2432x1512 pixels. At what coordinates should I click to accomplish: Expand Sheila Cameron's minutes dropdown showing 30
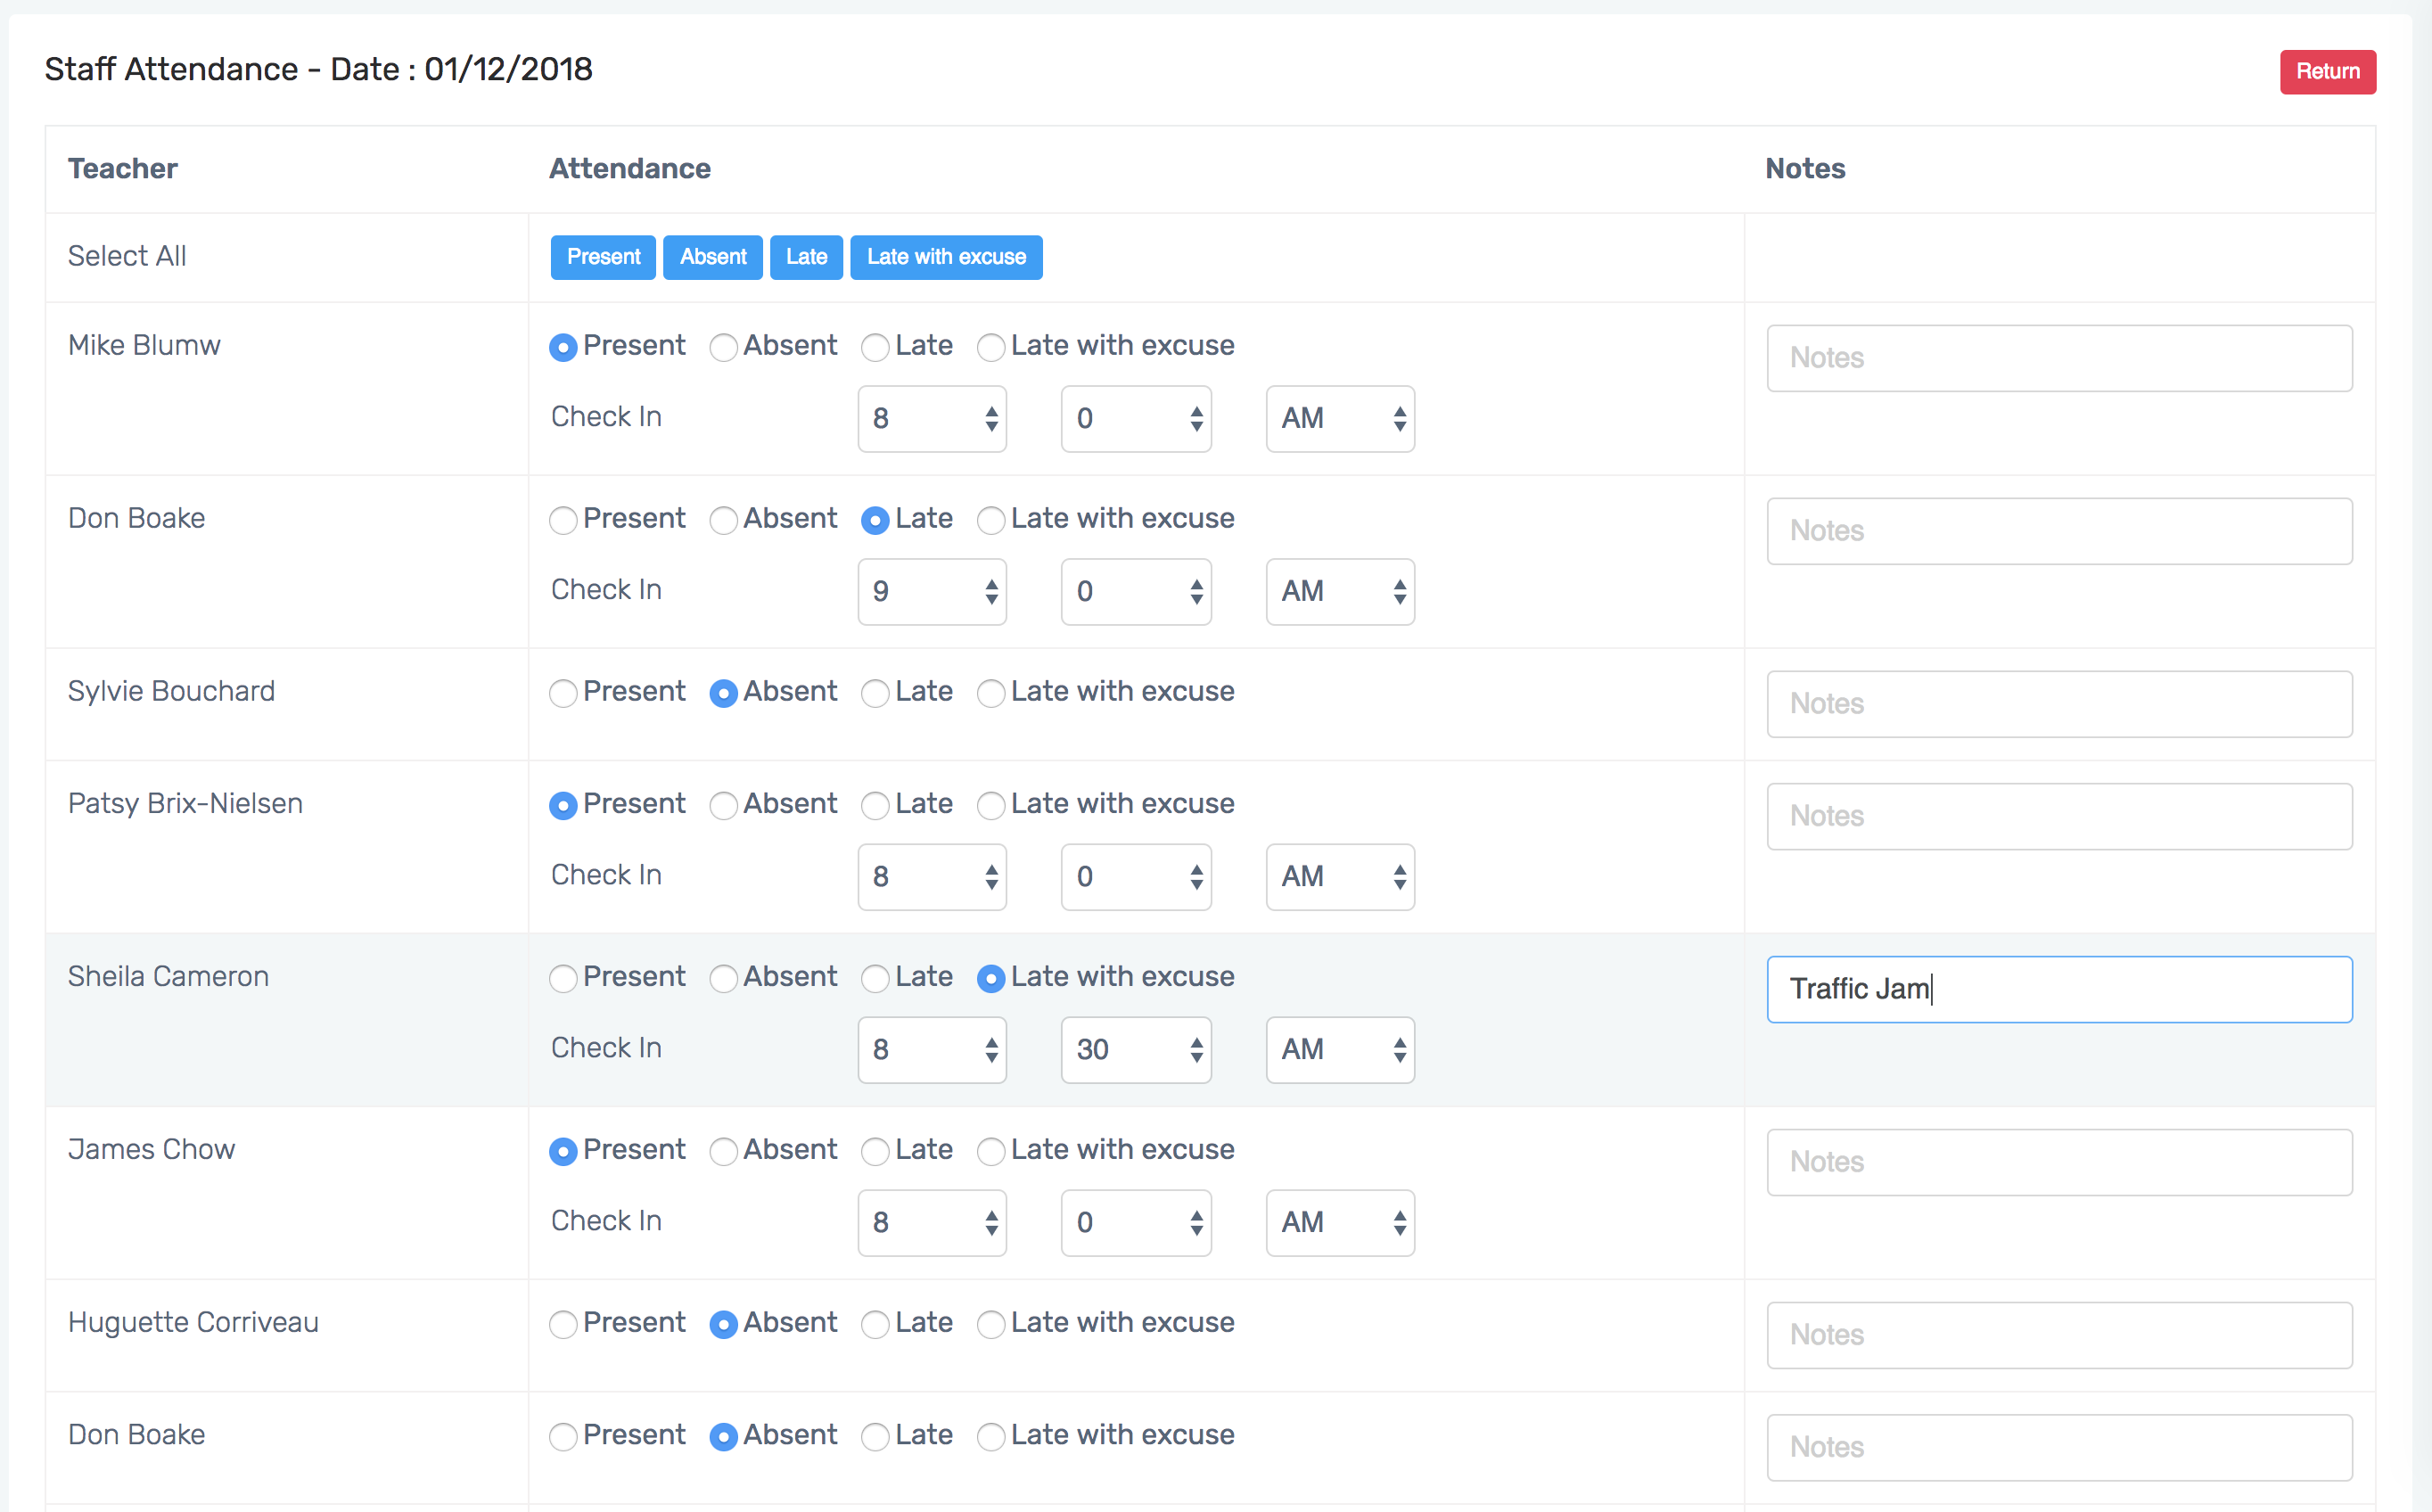coord(1135,1050)
